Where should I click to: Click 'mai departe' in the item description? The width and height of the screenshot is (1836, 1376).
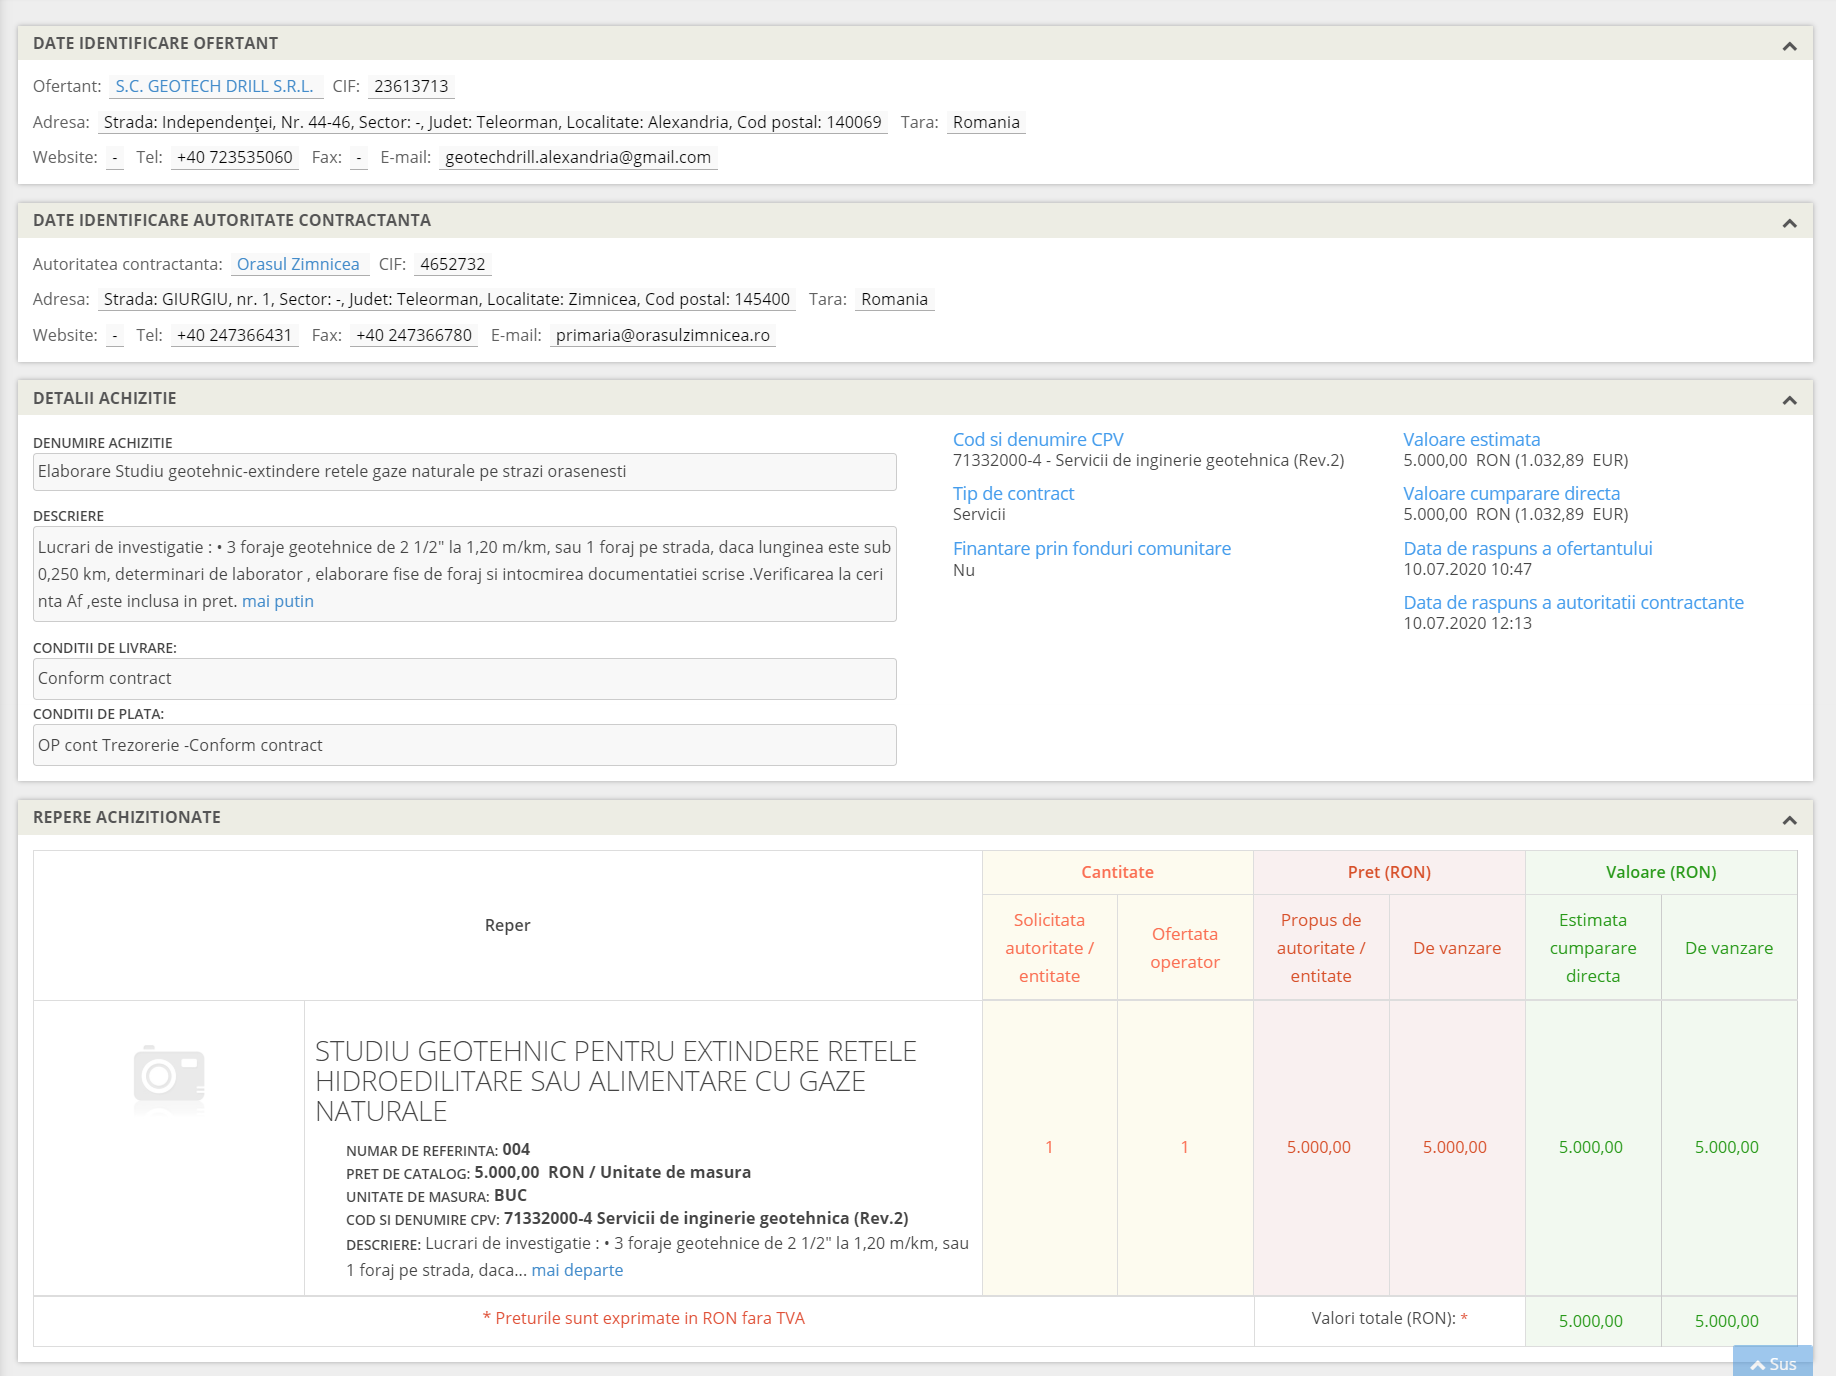click(577, 1270)
